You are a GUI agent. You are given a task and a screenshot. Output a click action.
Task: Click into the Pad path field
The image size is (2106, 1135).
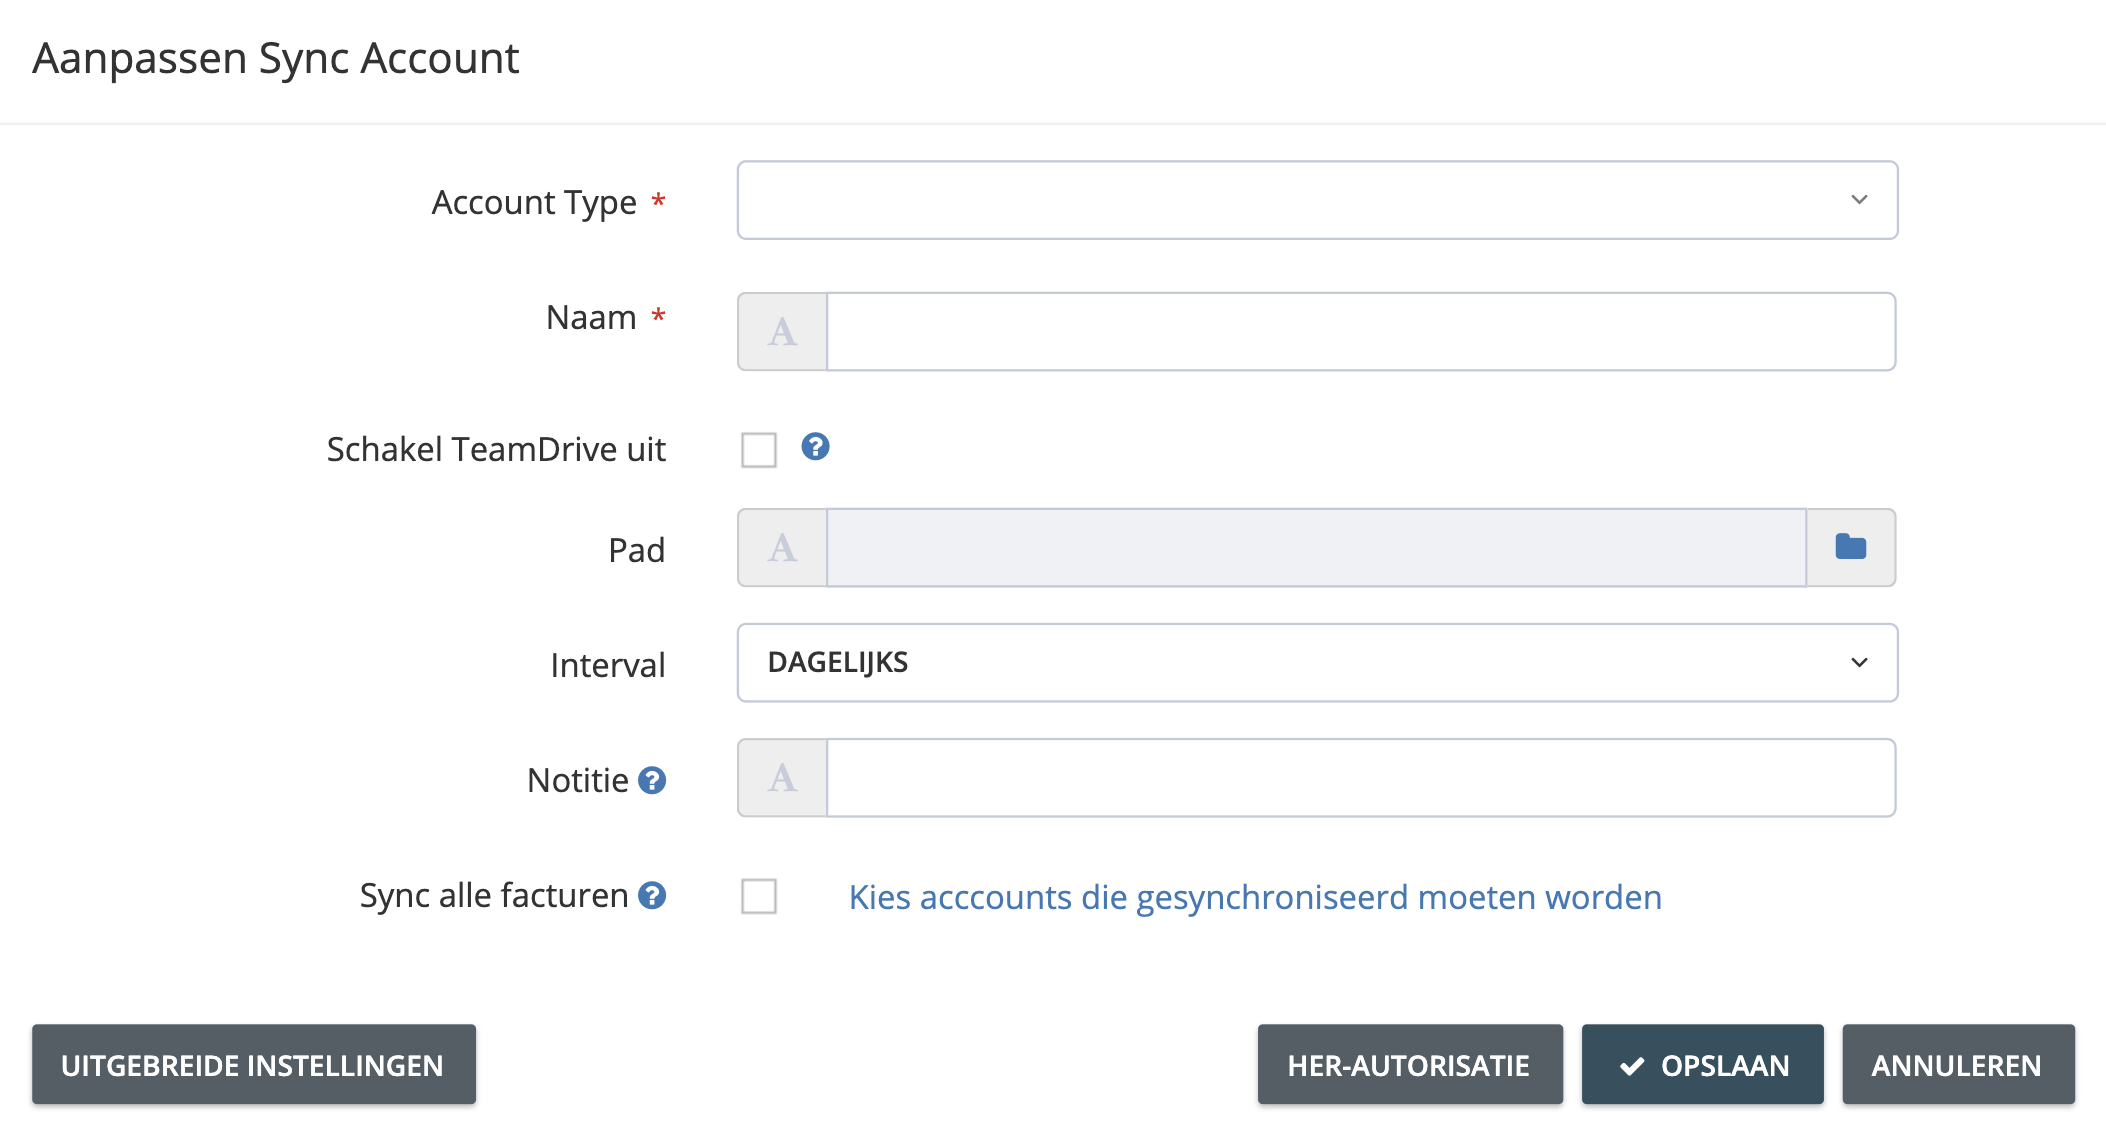coord(1317,547)
